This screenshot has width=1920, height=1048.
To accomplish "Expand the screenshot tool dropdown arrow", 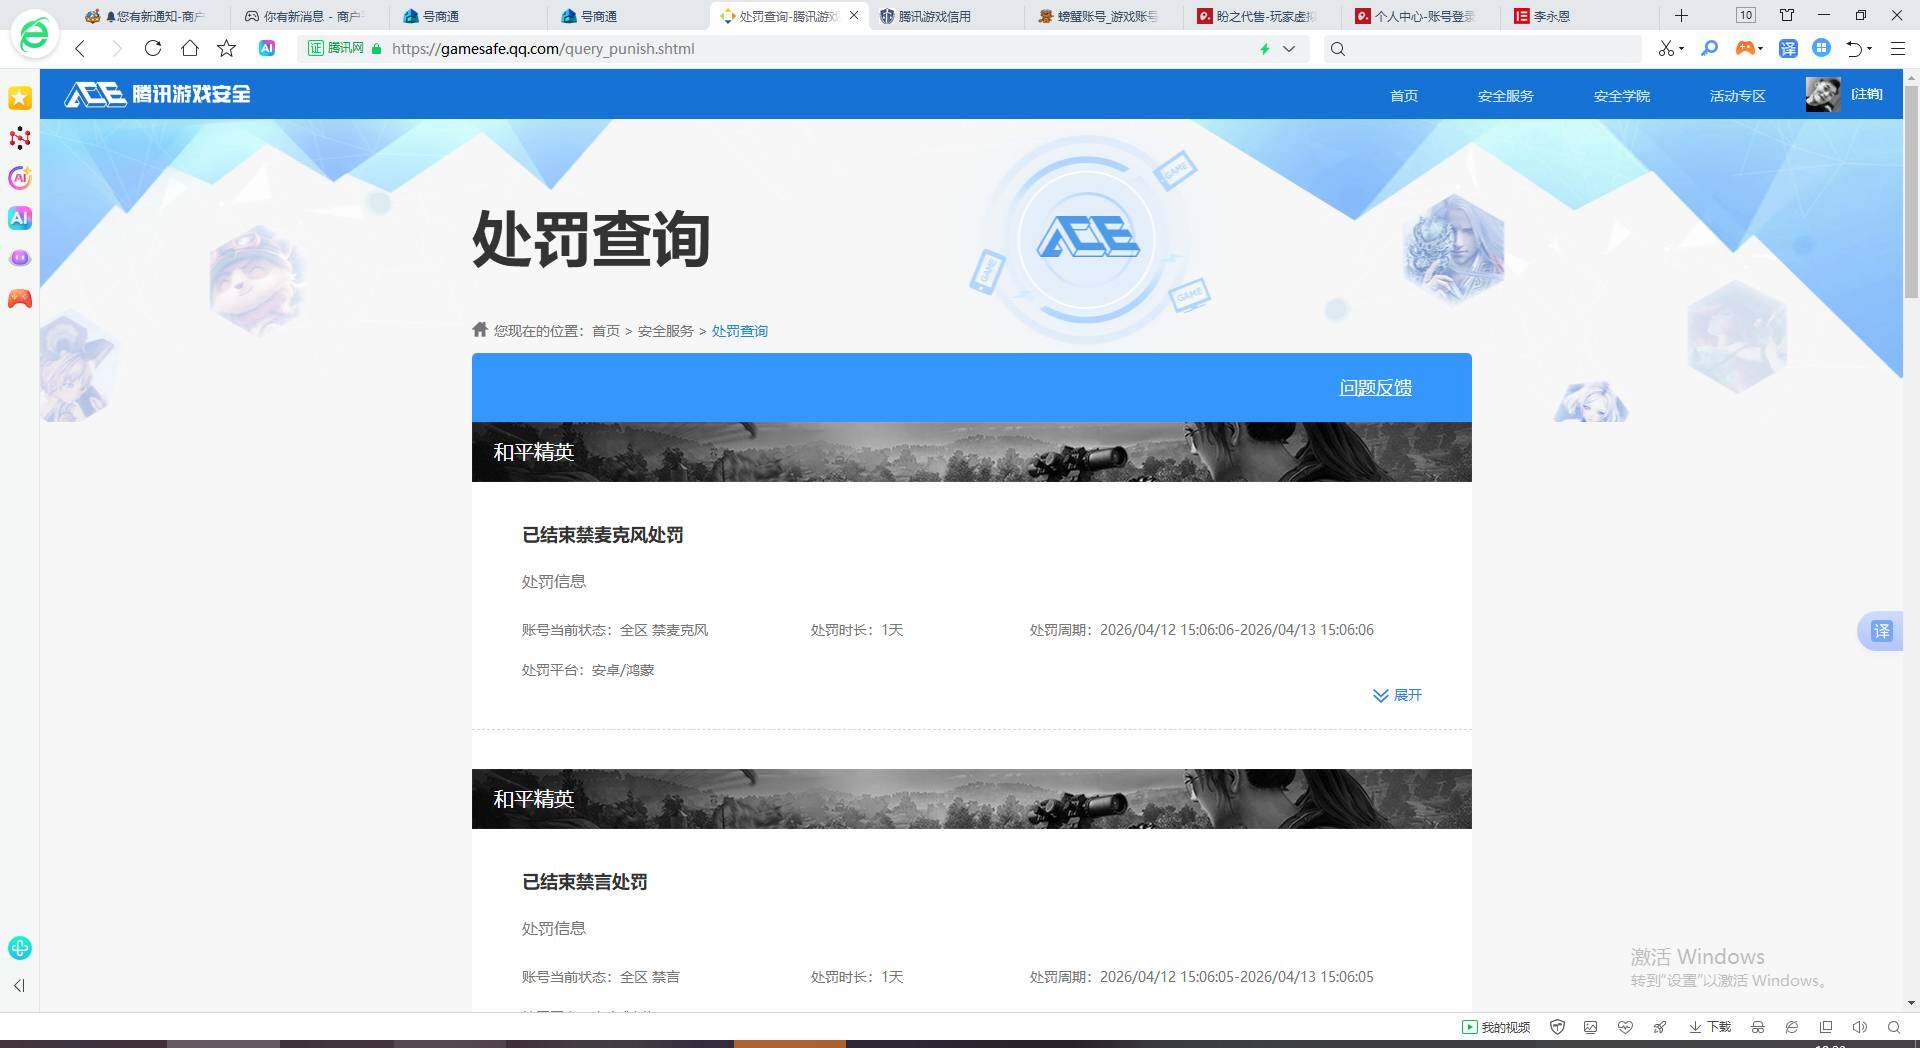I will [1681, 48].
